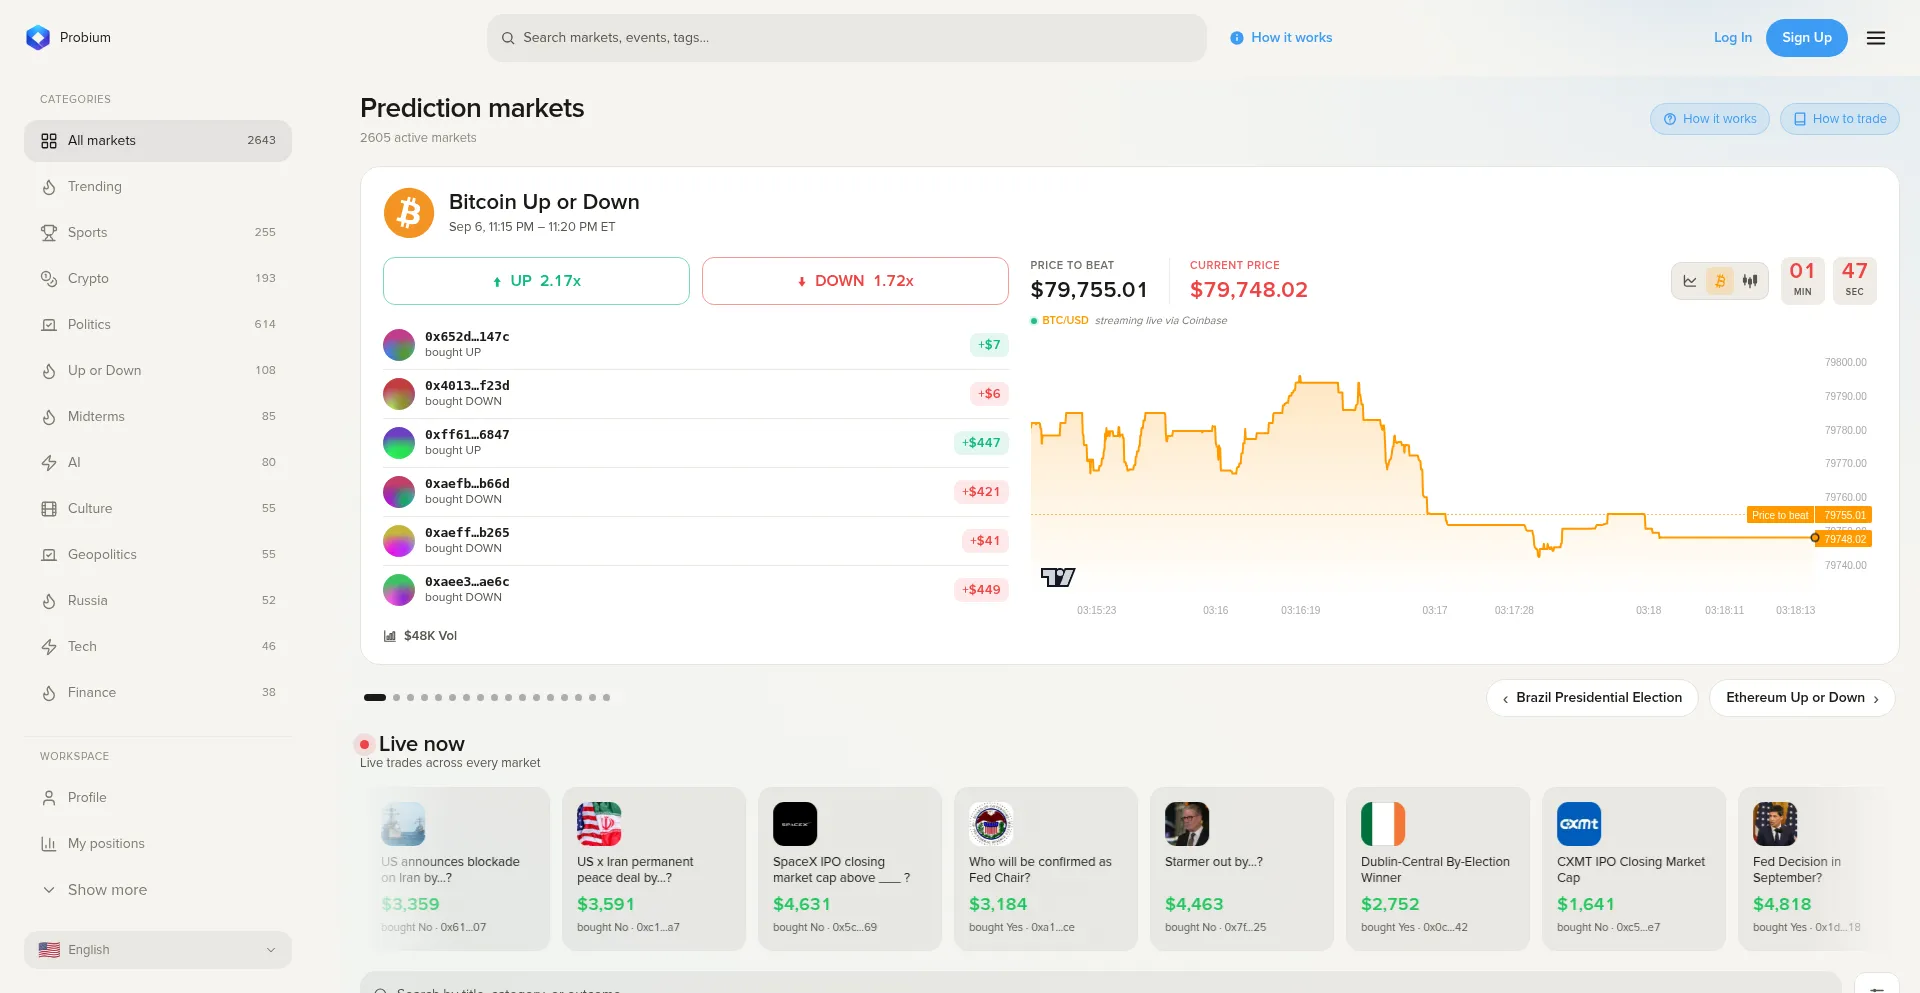Click the Price to beat marker on chart
The width and height of the screenshot is (1920, 993).
tap(1780, 515)
